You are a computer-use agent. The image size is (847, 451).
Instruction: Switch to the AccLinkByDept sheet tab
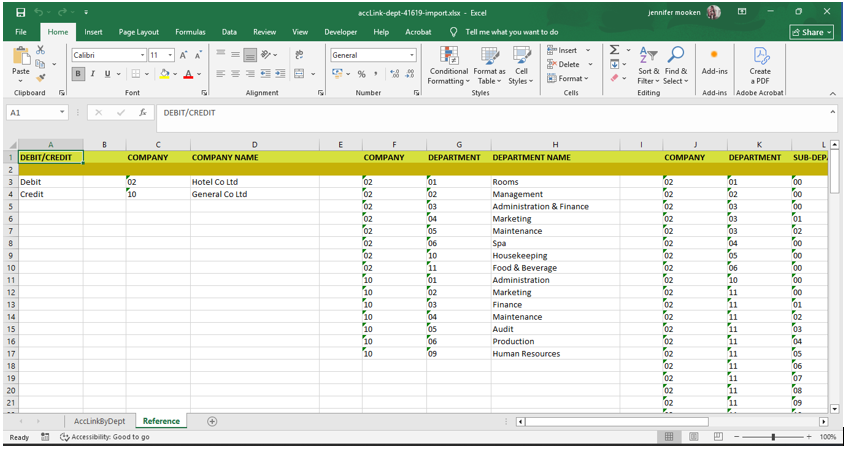99,421
